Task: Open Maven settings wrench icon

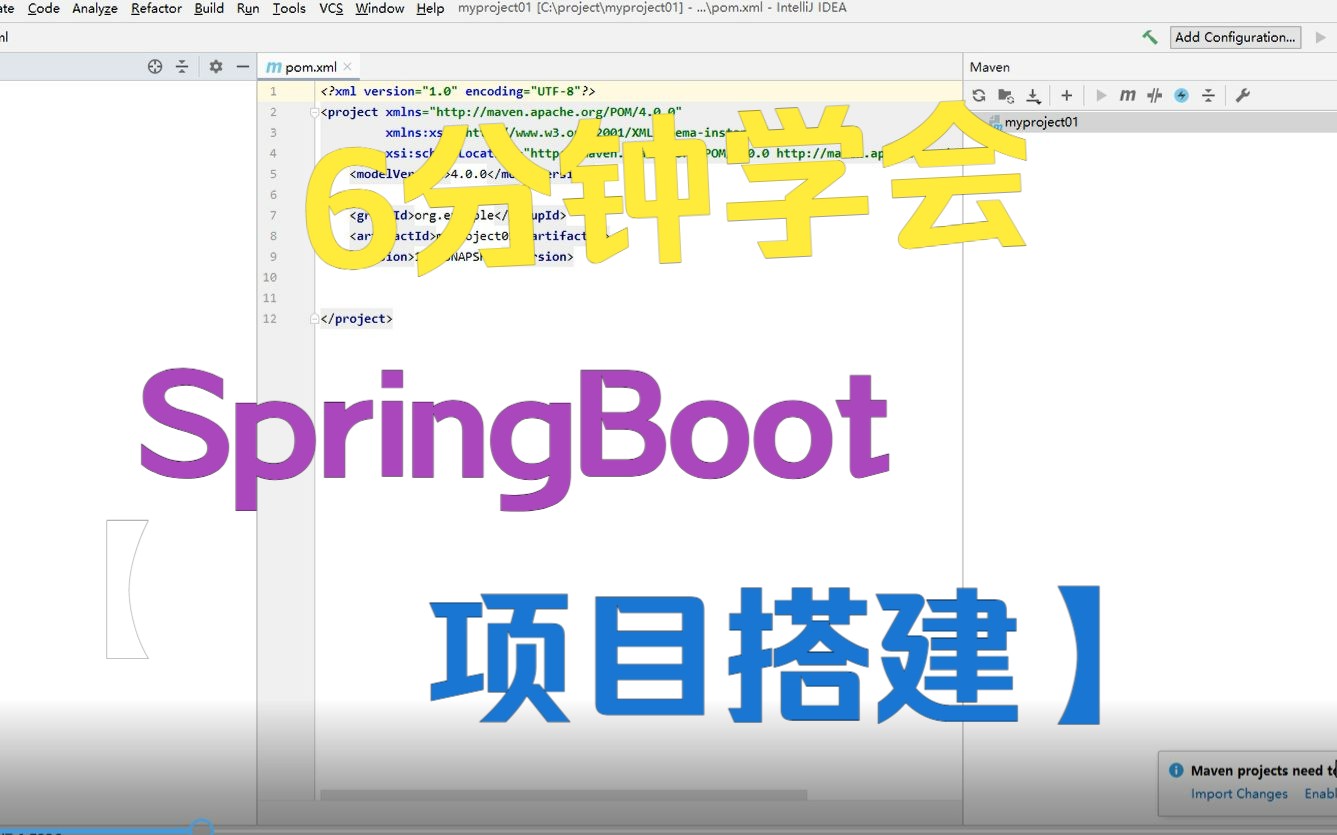Action: point(1243,96)
